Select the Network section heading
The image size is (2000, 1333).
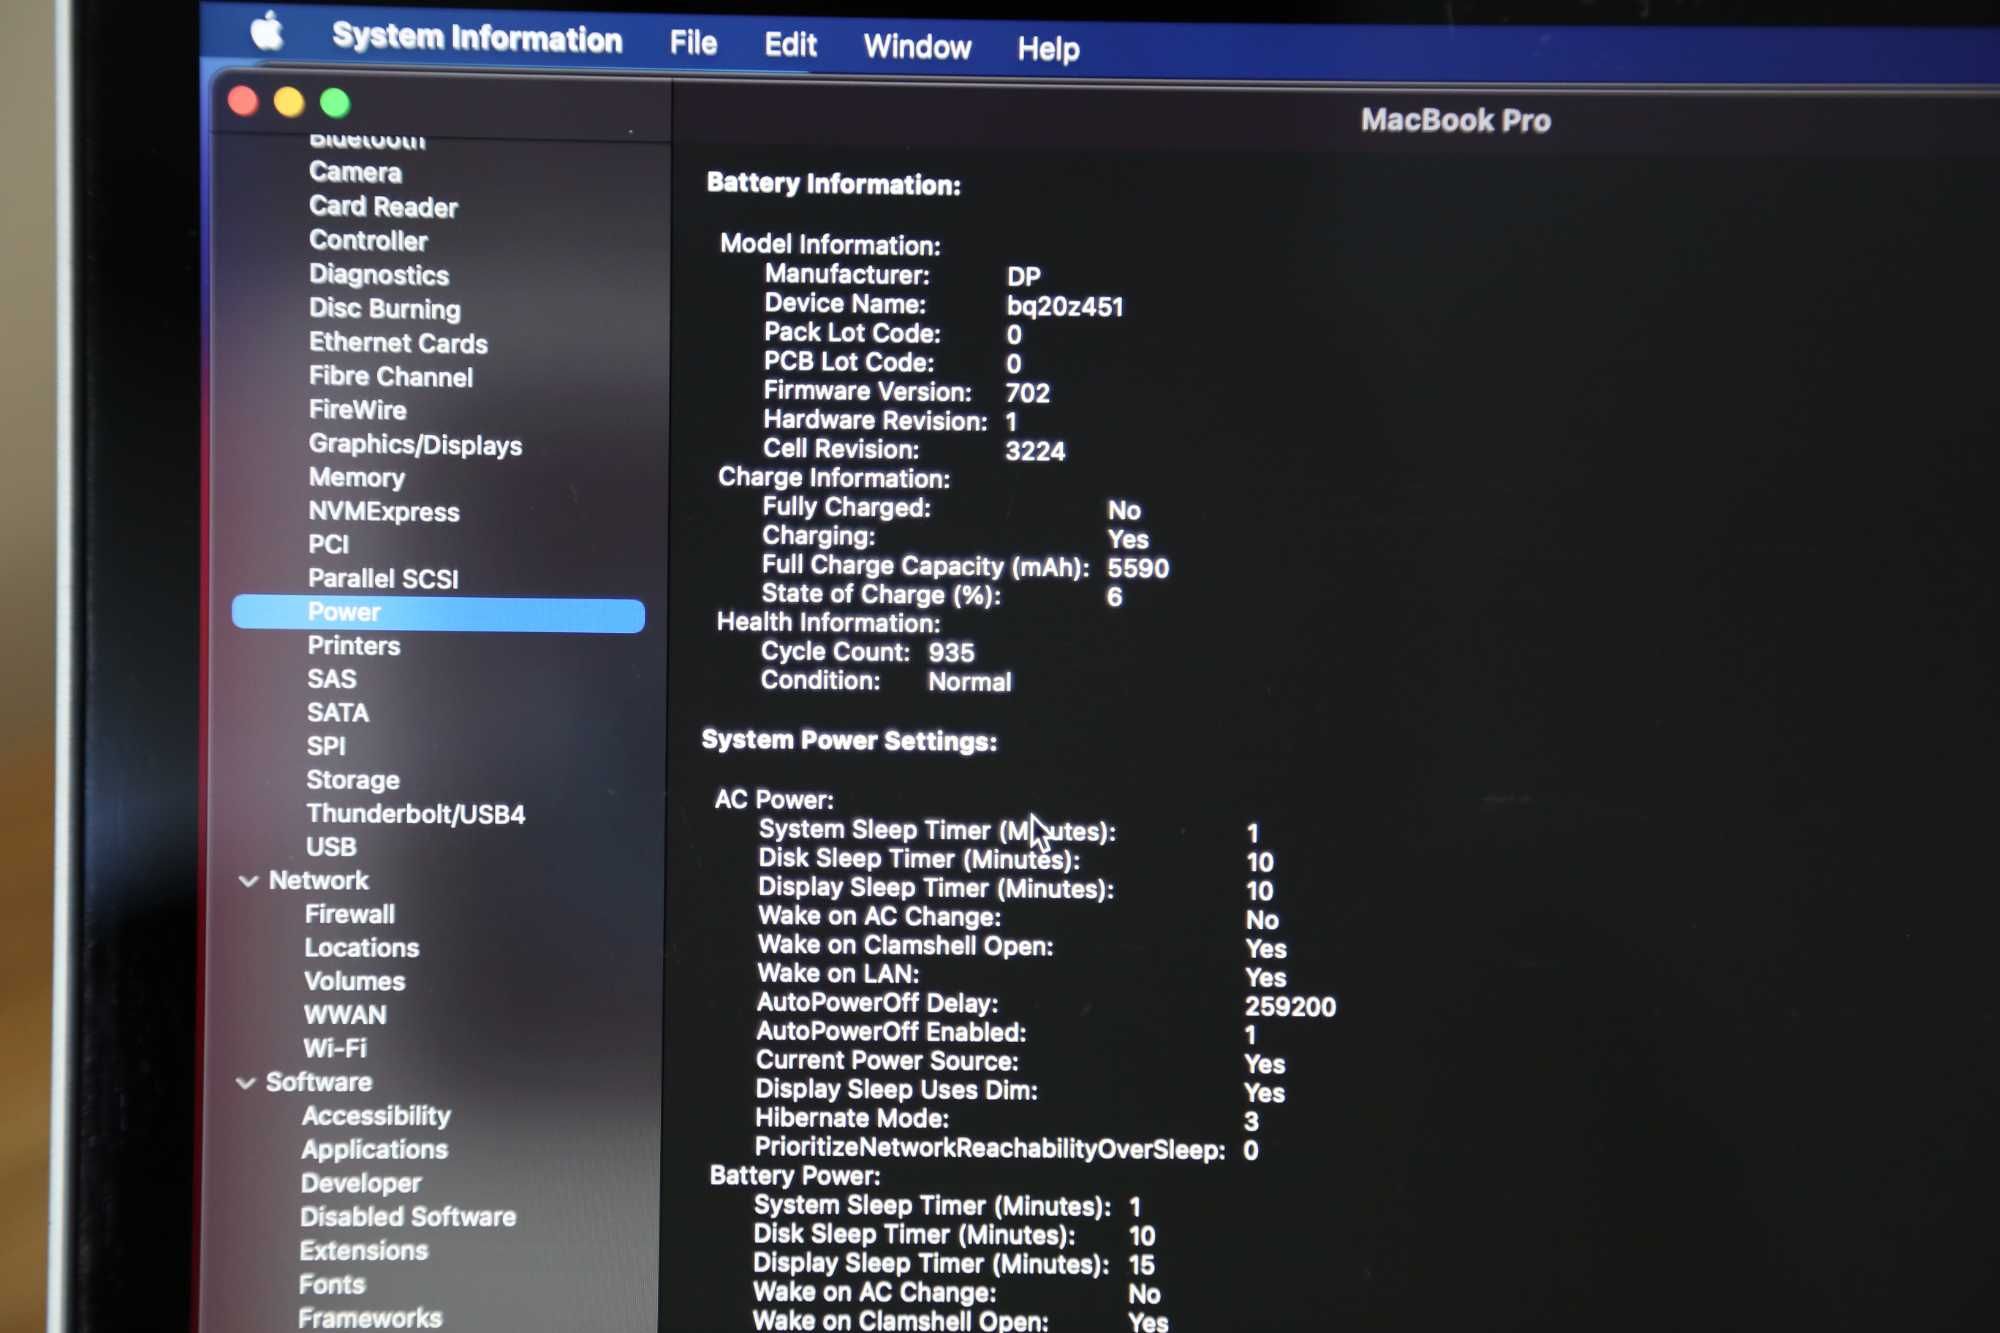point(319,880)
